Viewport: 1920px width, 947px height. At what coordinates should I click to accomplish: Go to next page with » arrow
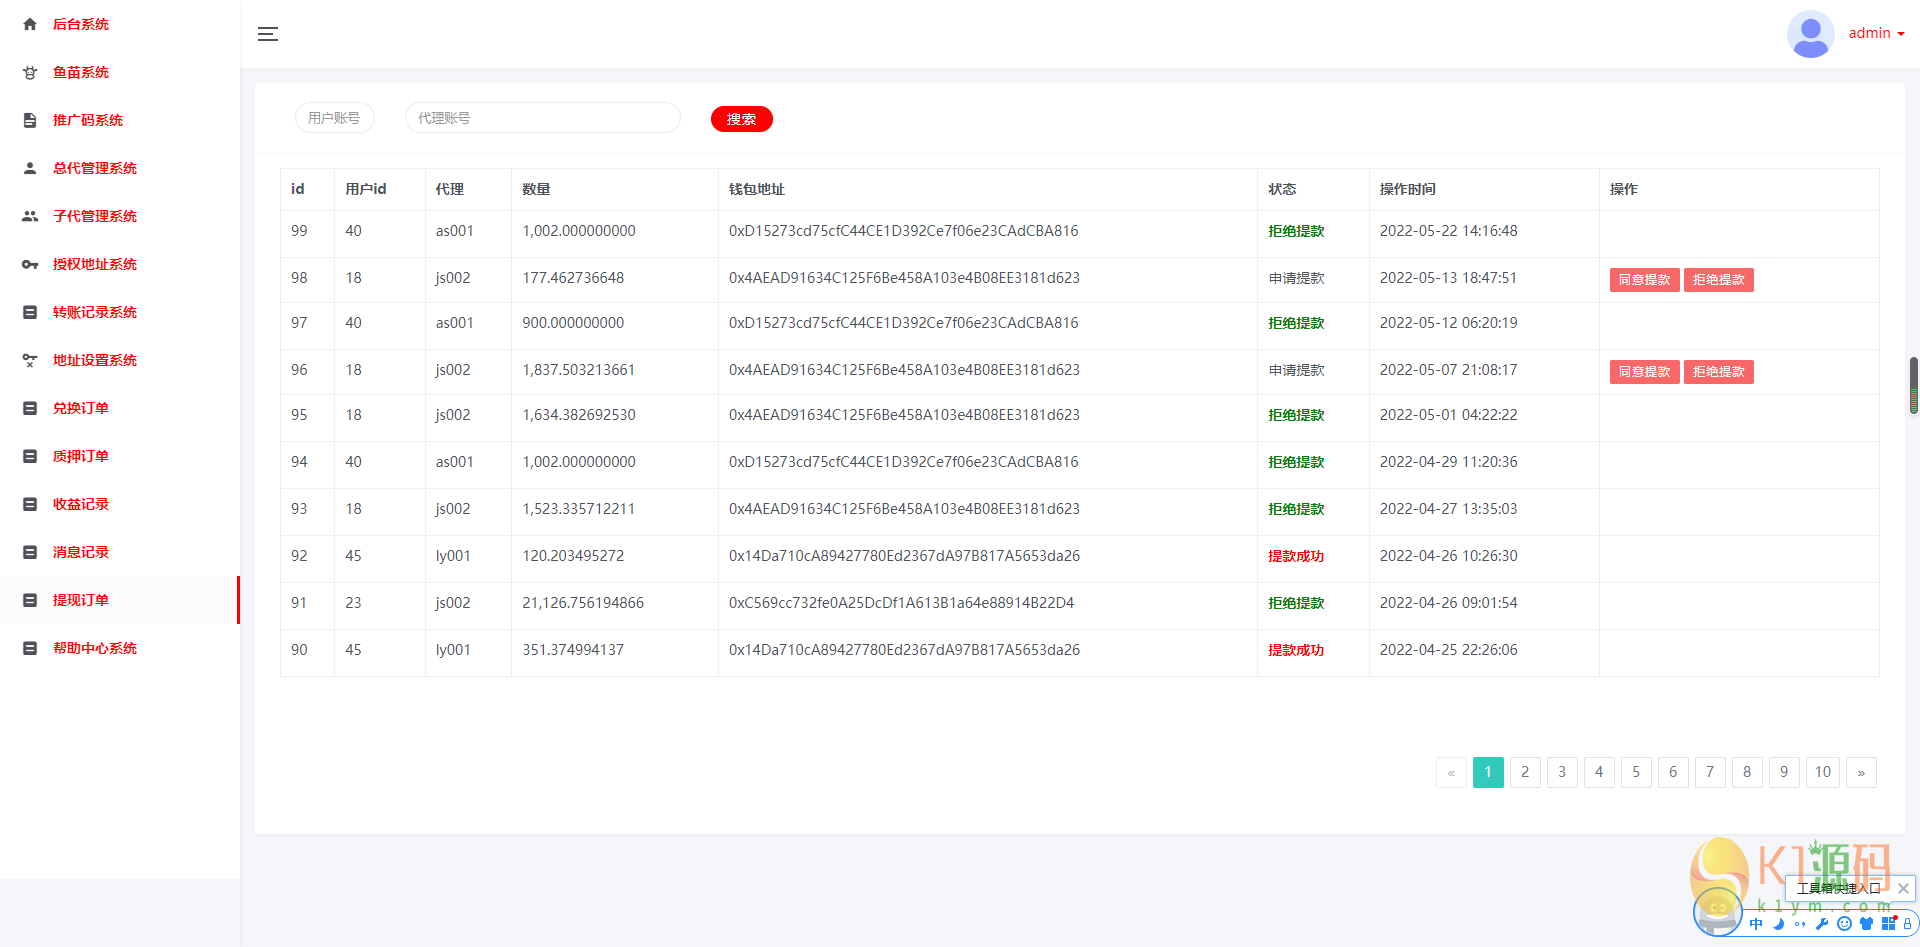coord(1861,772)
